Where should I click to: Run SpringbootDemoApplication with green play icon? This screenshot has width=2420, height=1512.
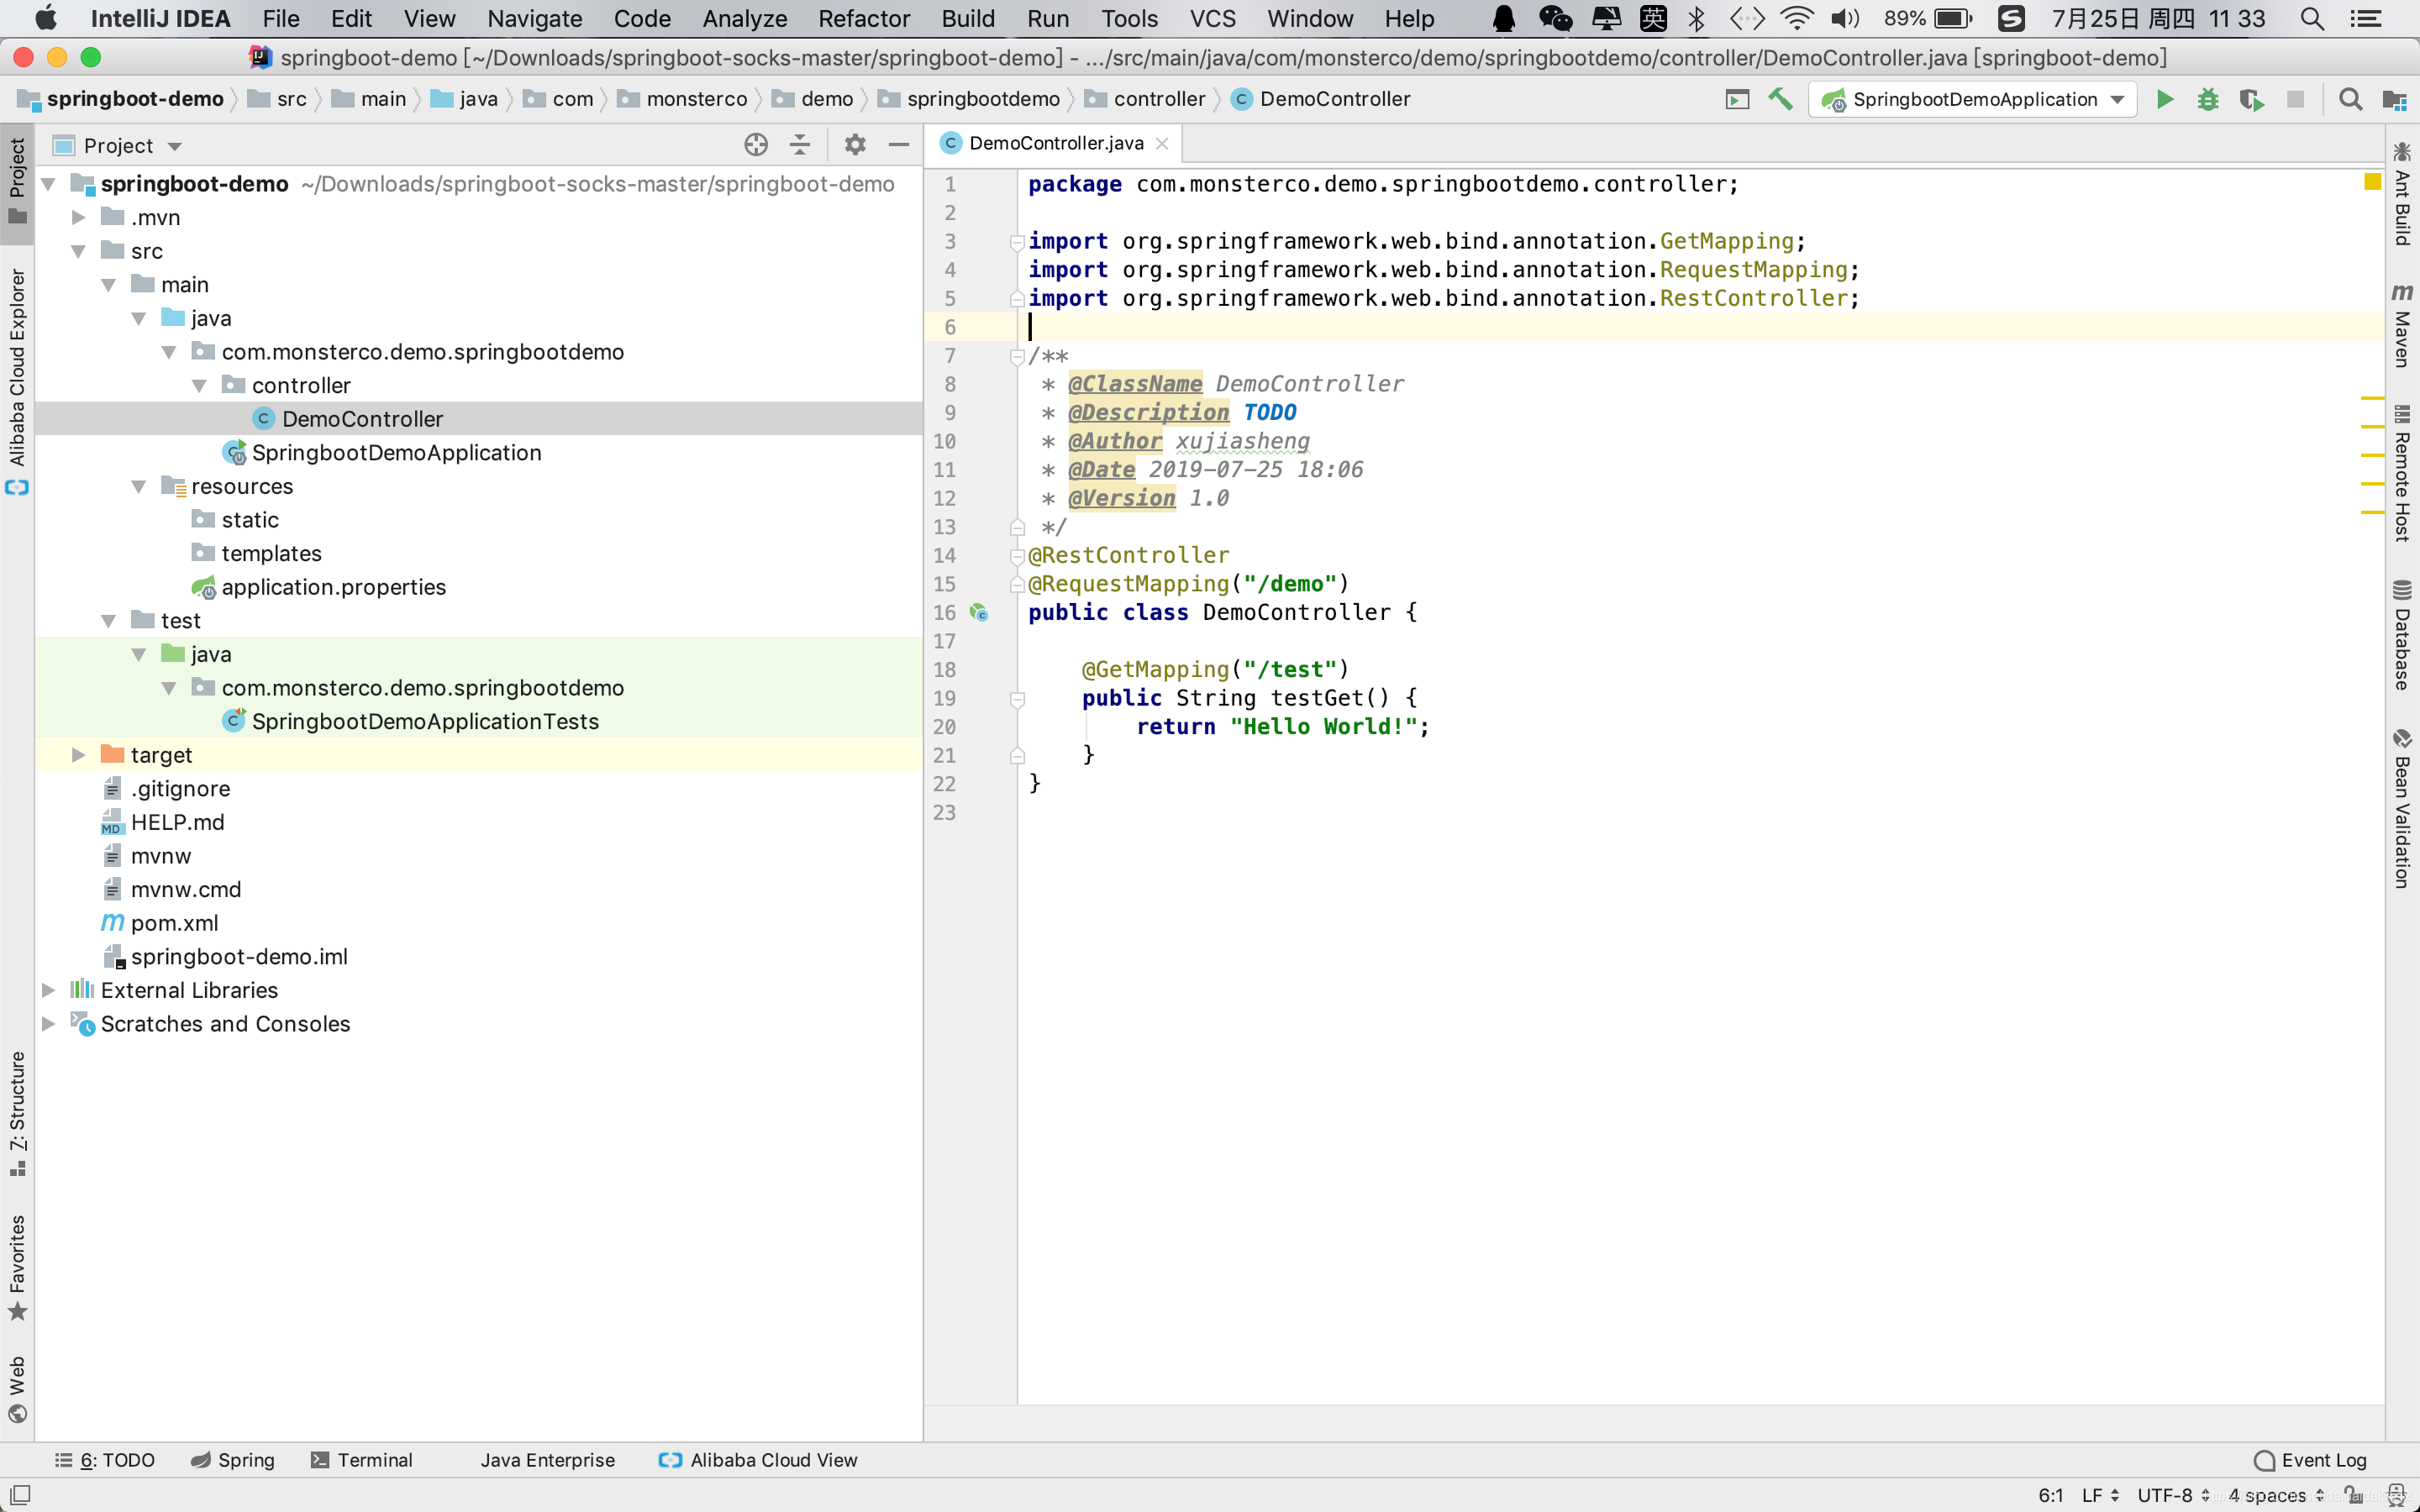click(2164, 99)
